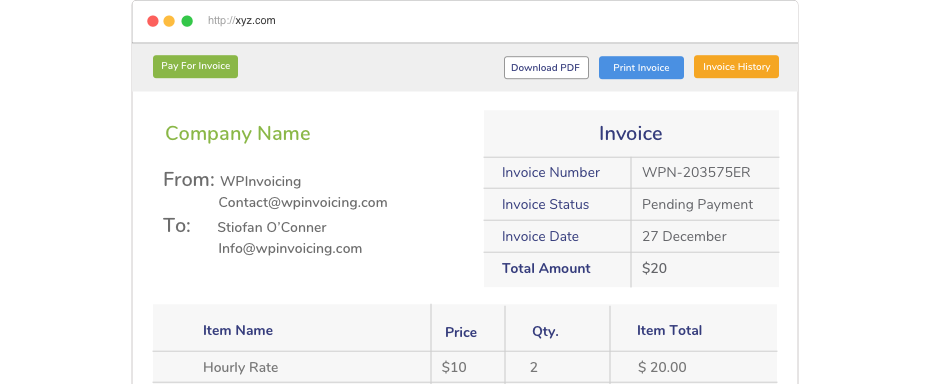The height and width of the screenshot is (384, 943).
Task: Click the xyz.com address bar URL
Action: click(242, 20)
